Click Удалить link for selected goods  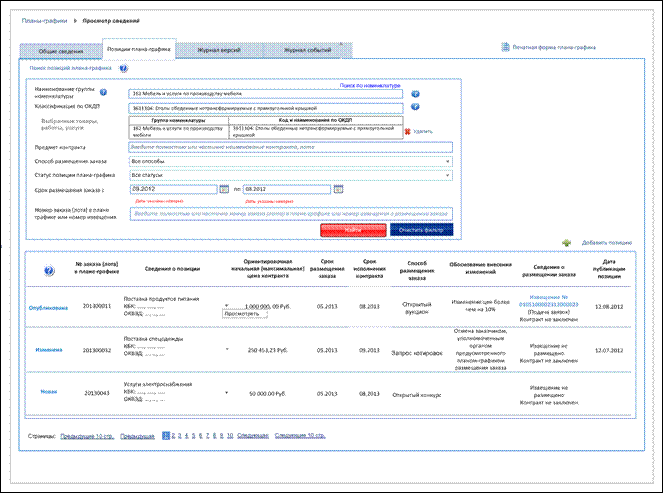[x=422, y=131]
